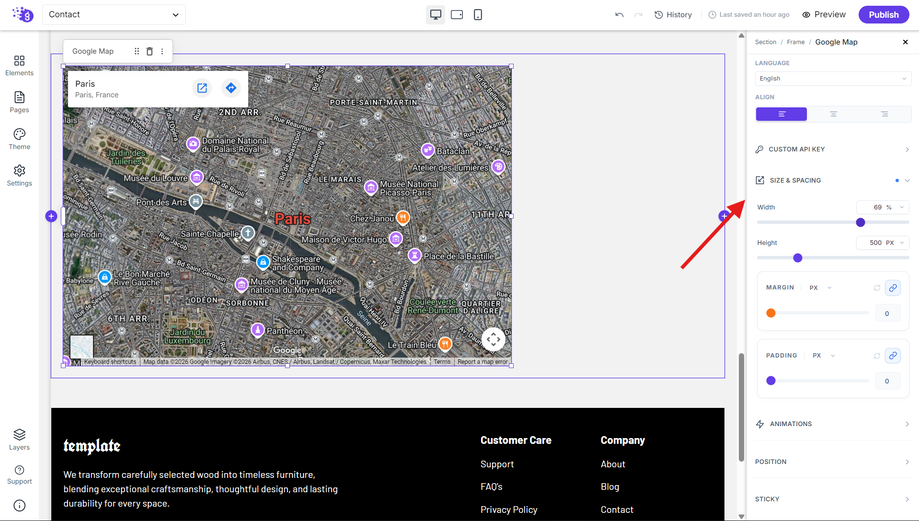
Task: Toggle map fullscreen button
Action: click(493, 339)
